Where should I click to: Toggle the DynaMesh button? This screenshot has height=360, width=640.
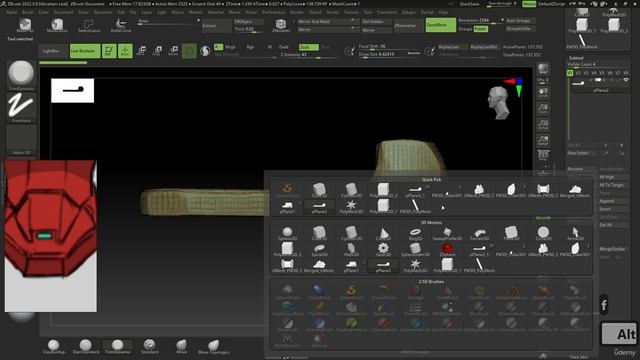(440, 25)
